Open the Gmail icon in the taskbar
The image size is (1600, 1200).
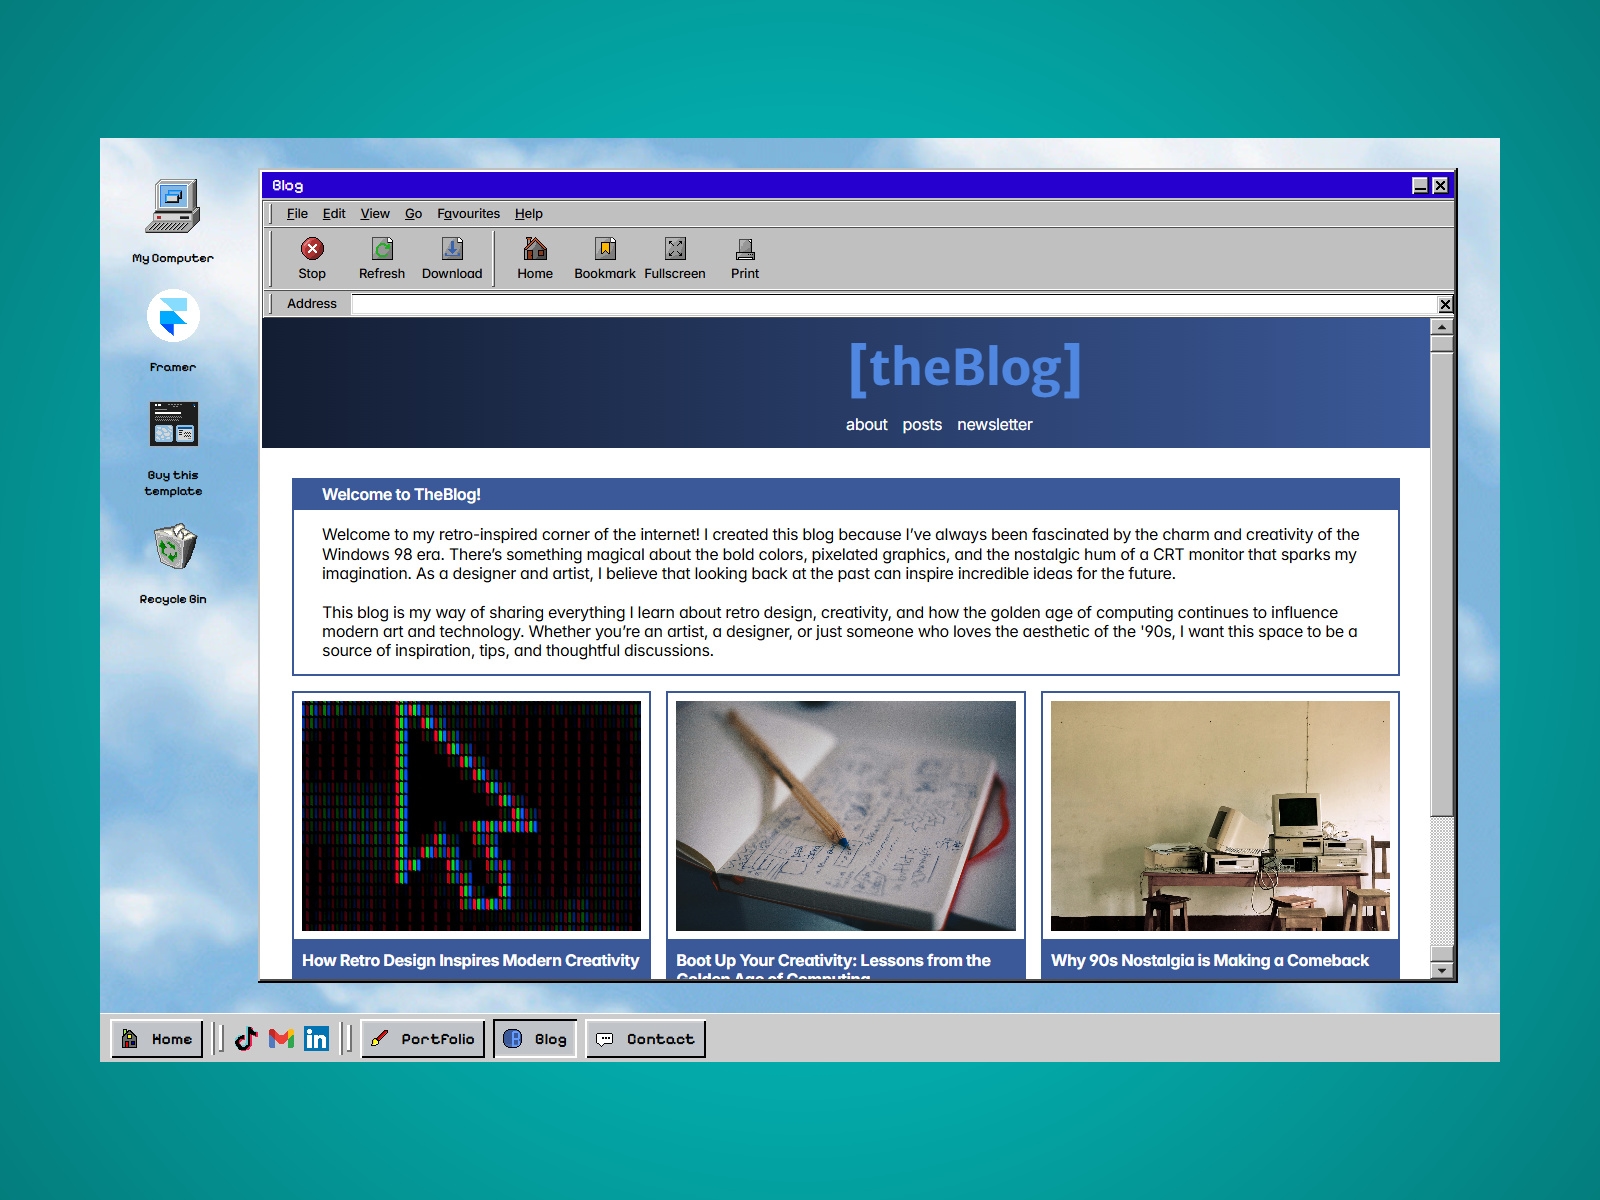(281, 1039)
